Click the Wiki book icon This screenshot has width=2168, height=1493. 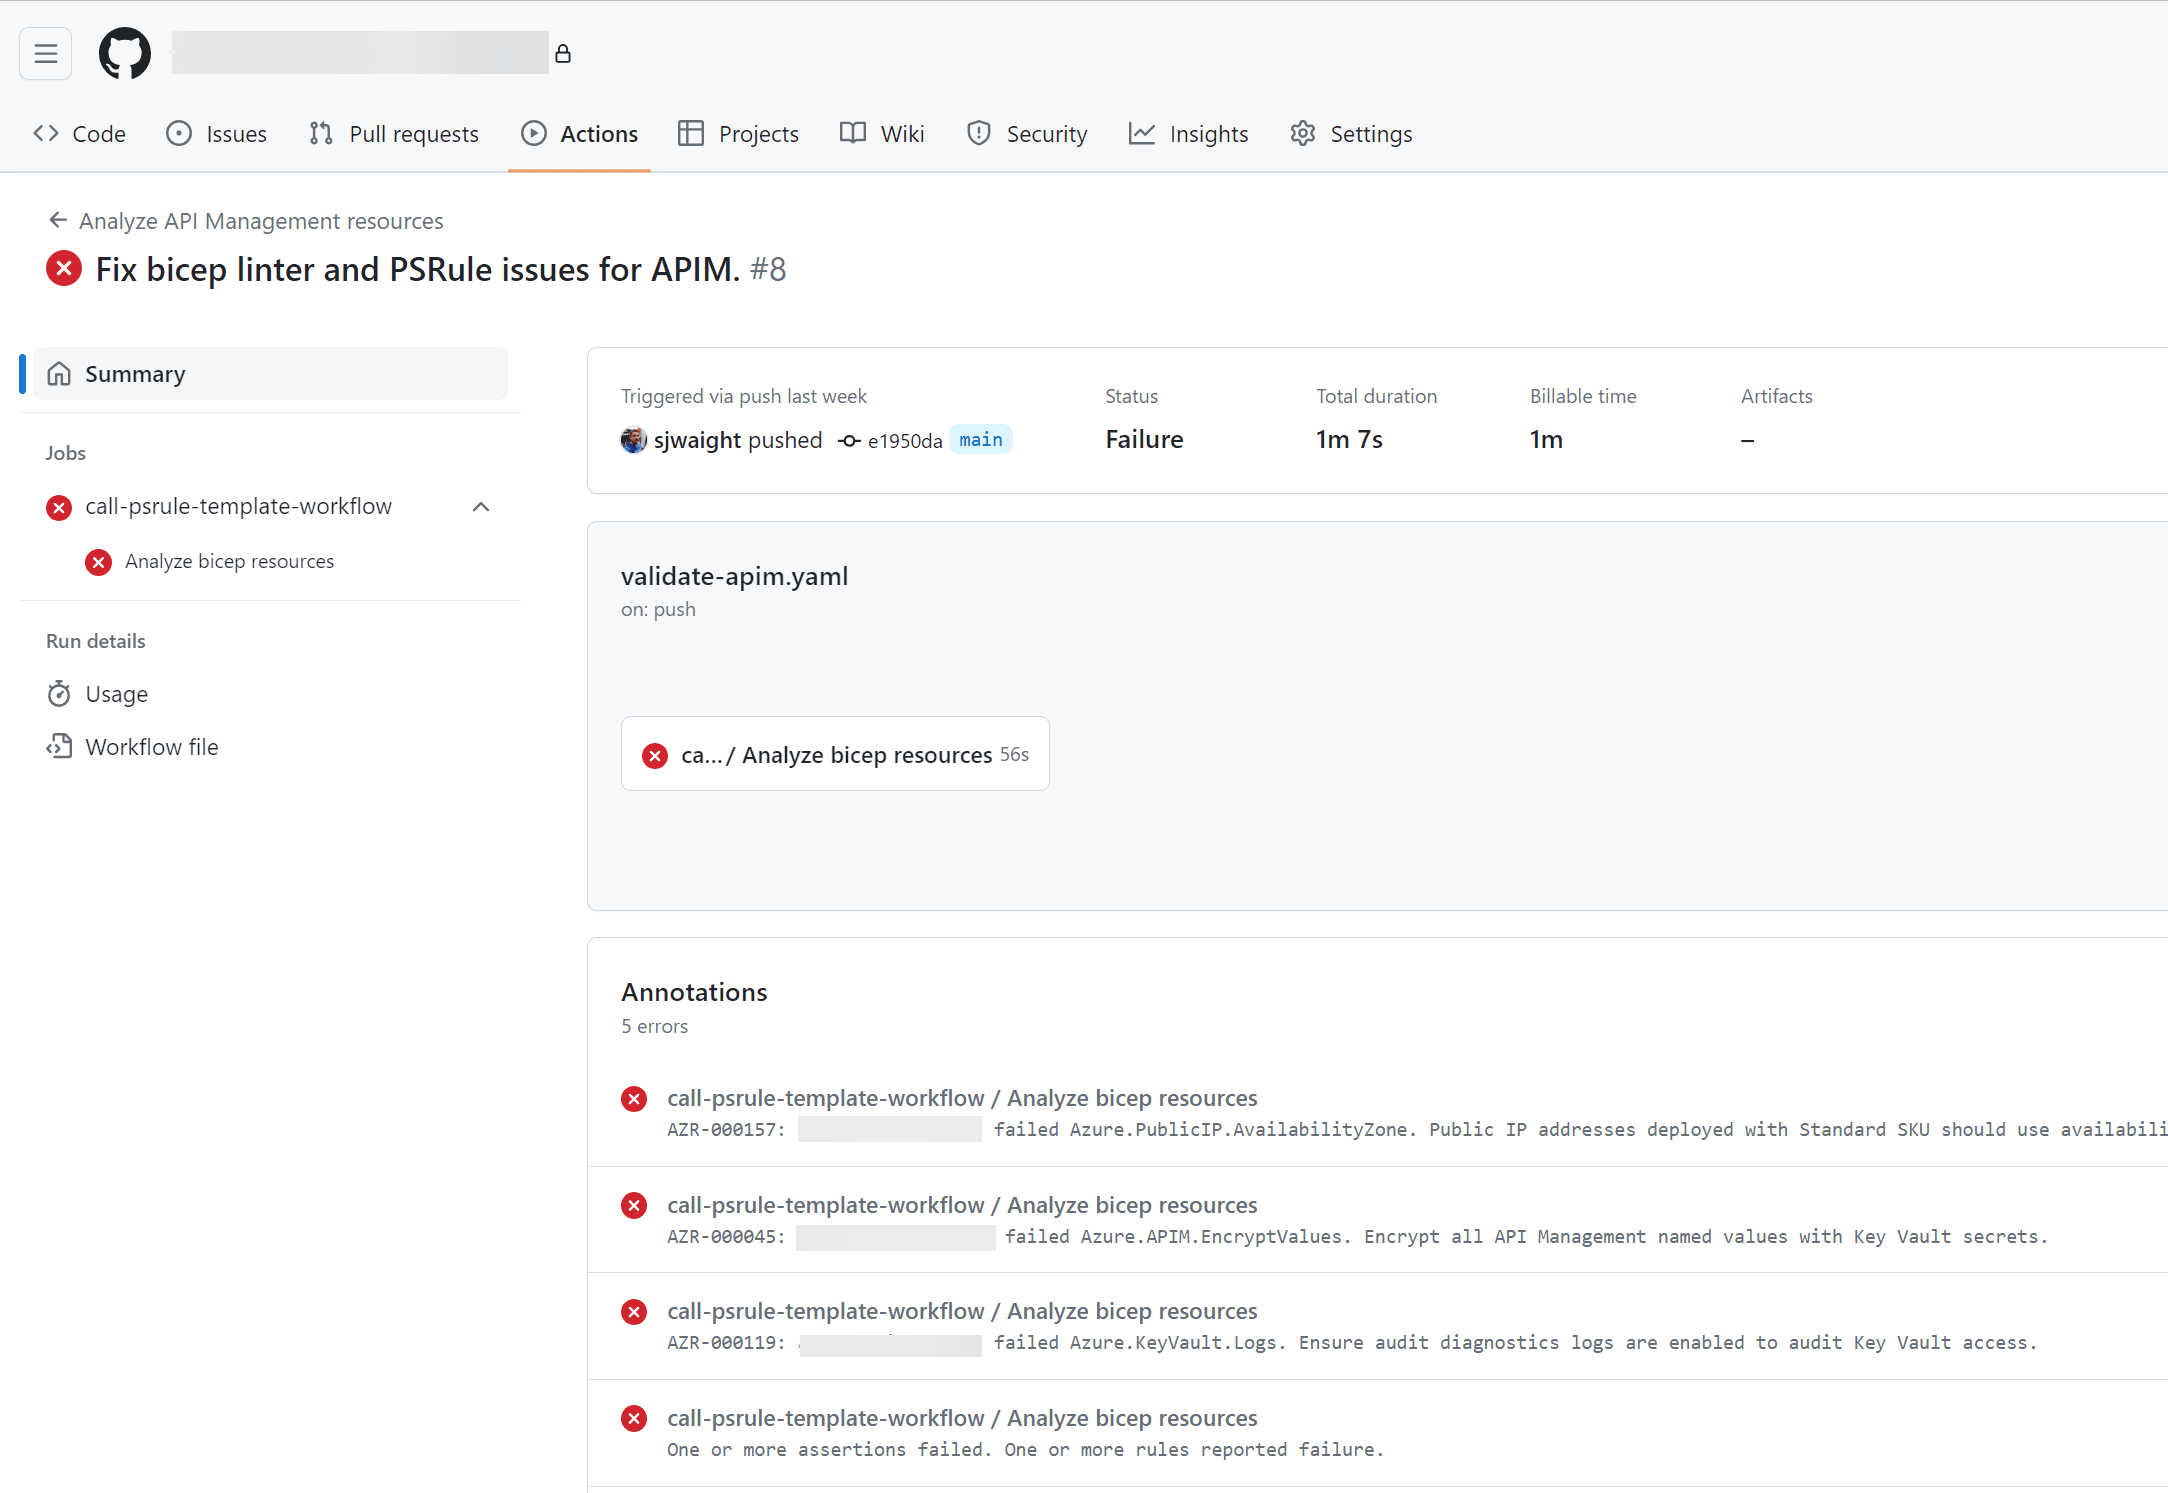click(x=855, y=133)
